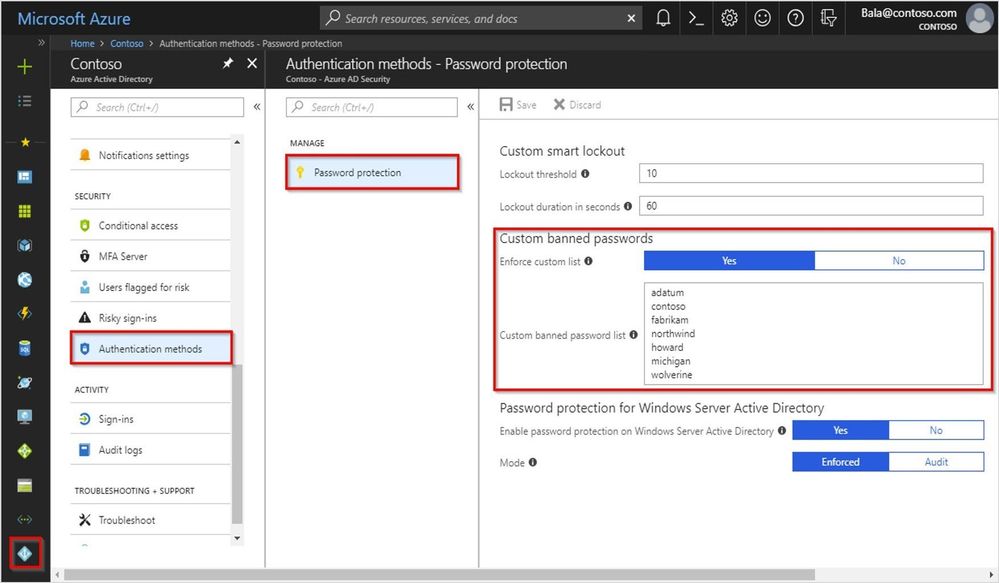Click the Favorites star icon in sidebar
This screenshot has width=999, height=583.
pyautogui.click(x=24, y=141)
